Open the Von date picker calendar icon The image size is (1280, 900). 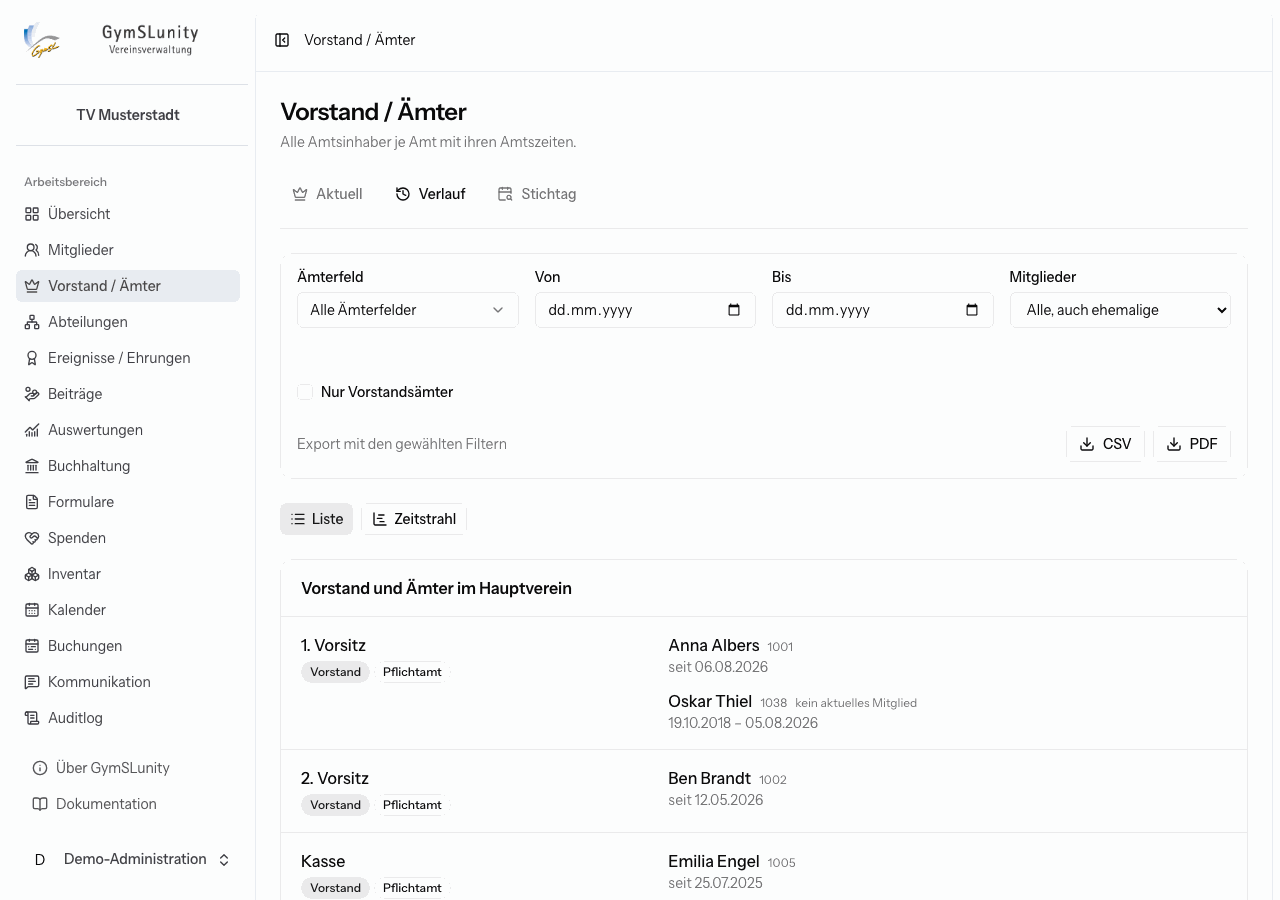(x=734, y=310)
